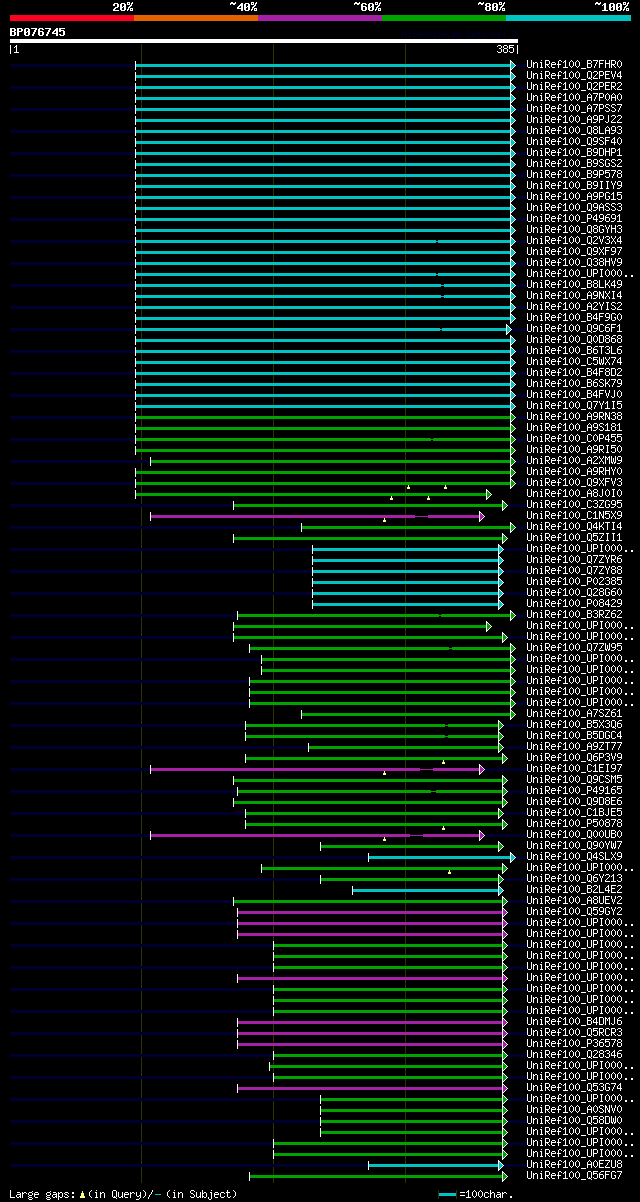The image size is (640, 1202).
Task: Click the cyan ~100% legend segment
Action: (568, 17)
